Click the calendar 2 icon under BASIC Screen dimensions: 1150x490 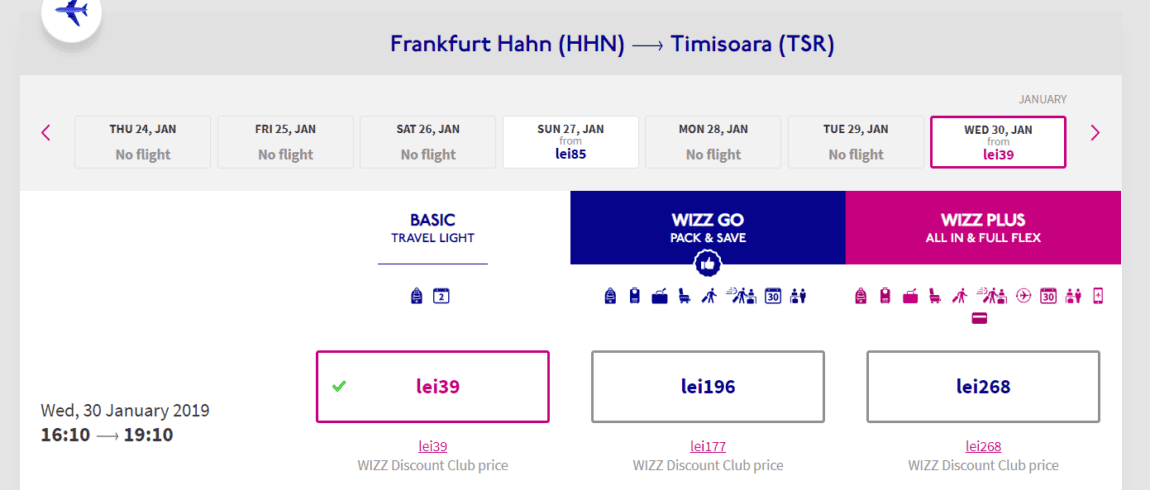(441, 296)
